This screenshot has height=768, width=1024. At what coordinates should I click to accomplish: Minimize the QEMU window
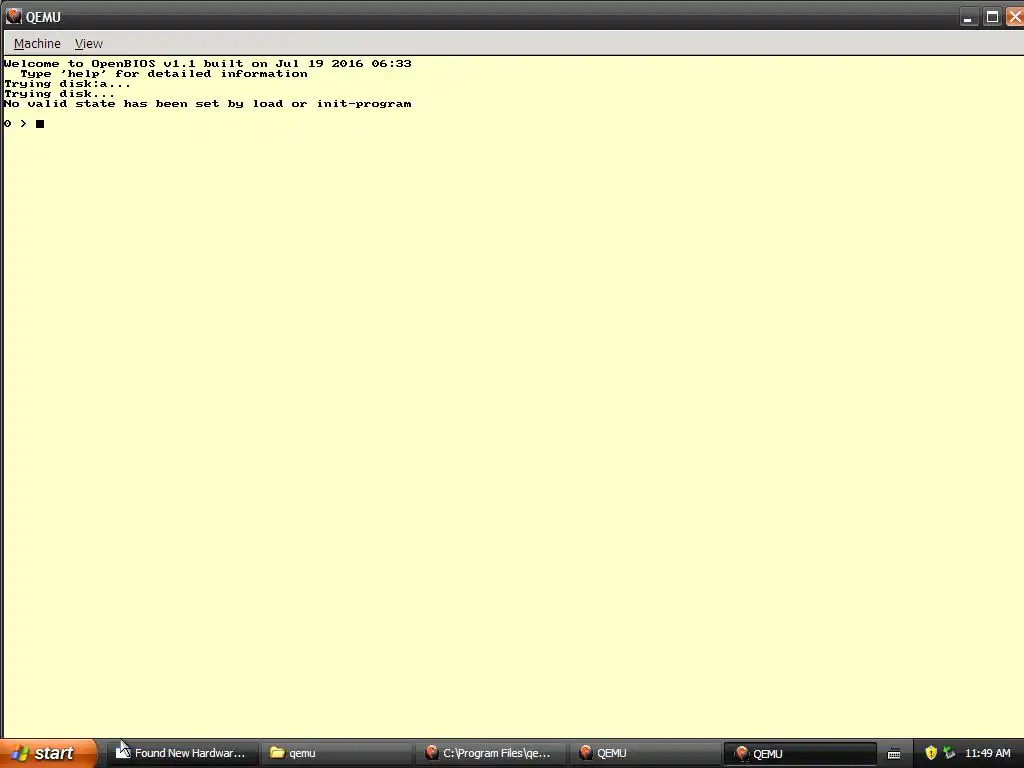tap(968, 17)
